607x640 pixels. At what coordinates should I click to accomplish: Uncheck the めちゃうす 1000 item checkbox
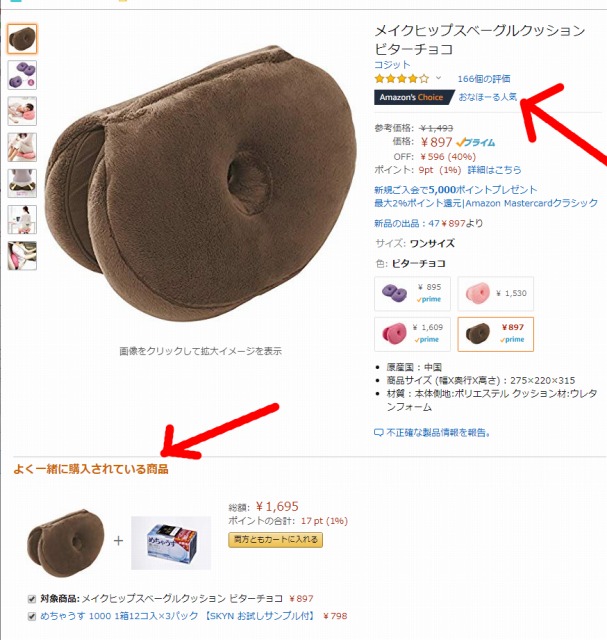pyautogui.click(x=31, y=616)
